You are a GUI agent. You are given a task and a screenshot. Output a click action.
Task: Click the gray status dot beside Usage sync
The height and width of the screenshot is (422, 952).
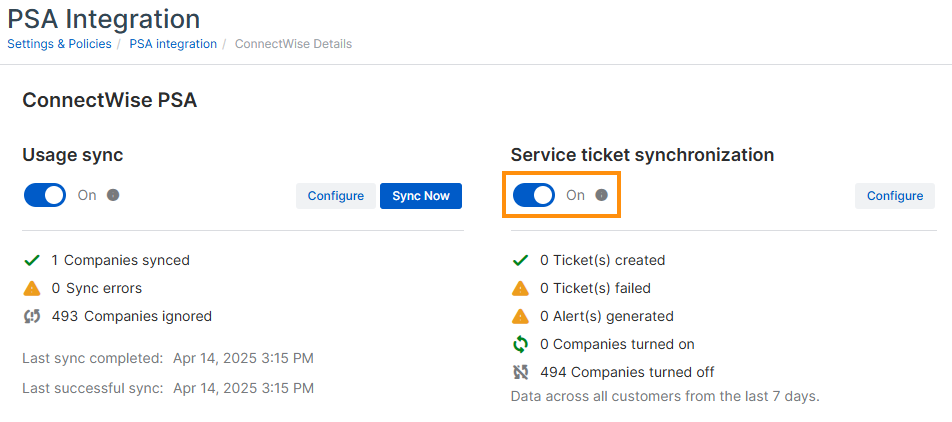[113, 195]
